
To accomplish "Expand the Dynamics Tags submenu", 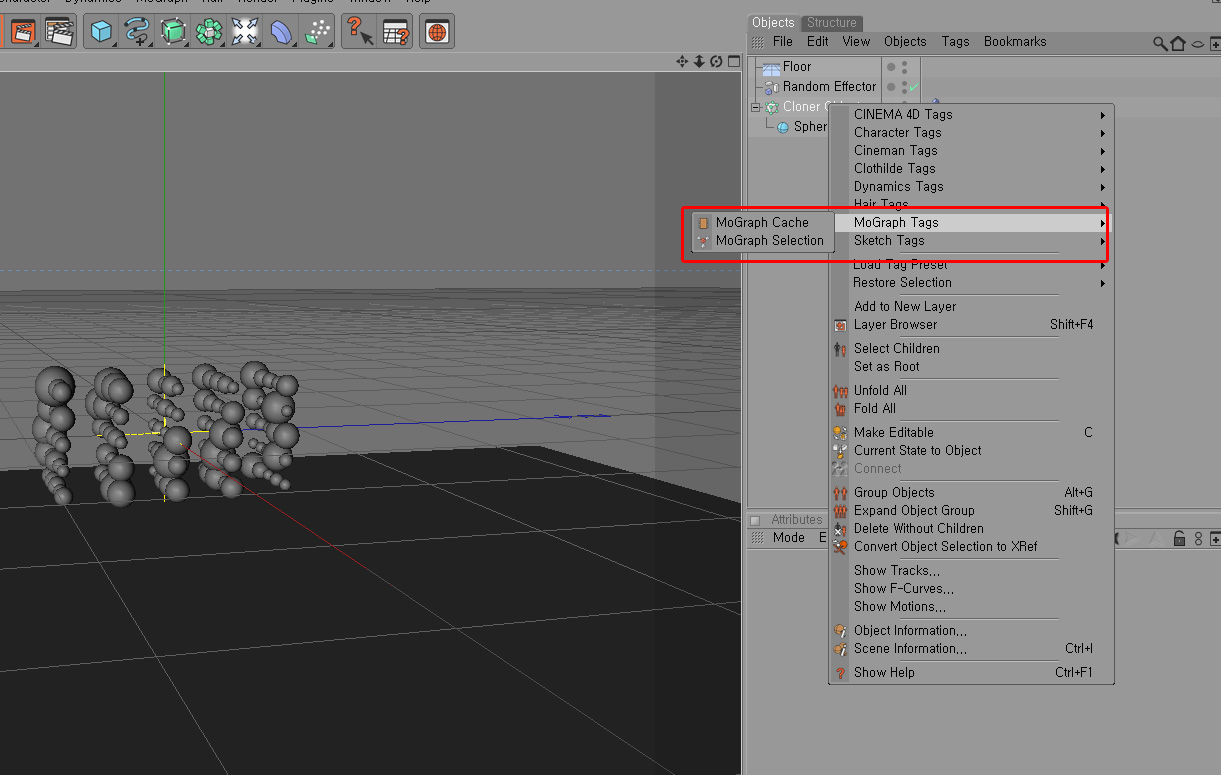I will pyautogui.click(x=971, y=186).
